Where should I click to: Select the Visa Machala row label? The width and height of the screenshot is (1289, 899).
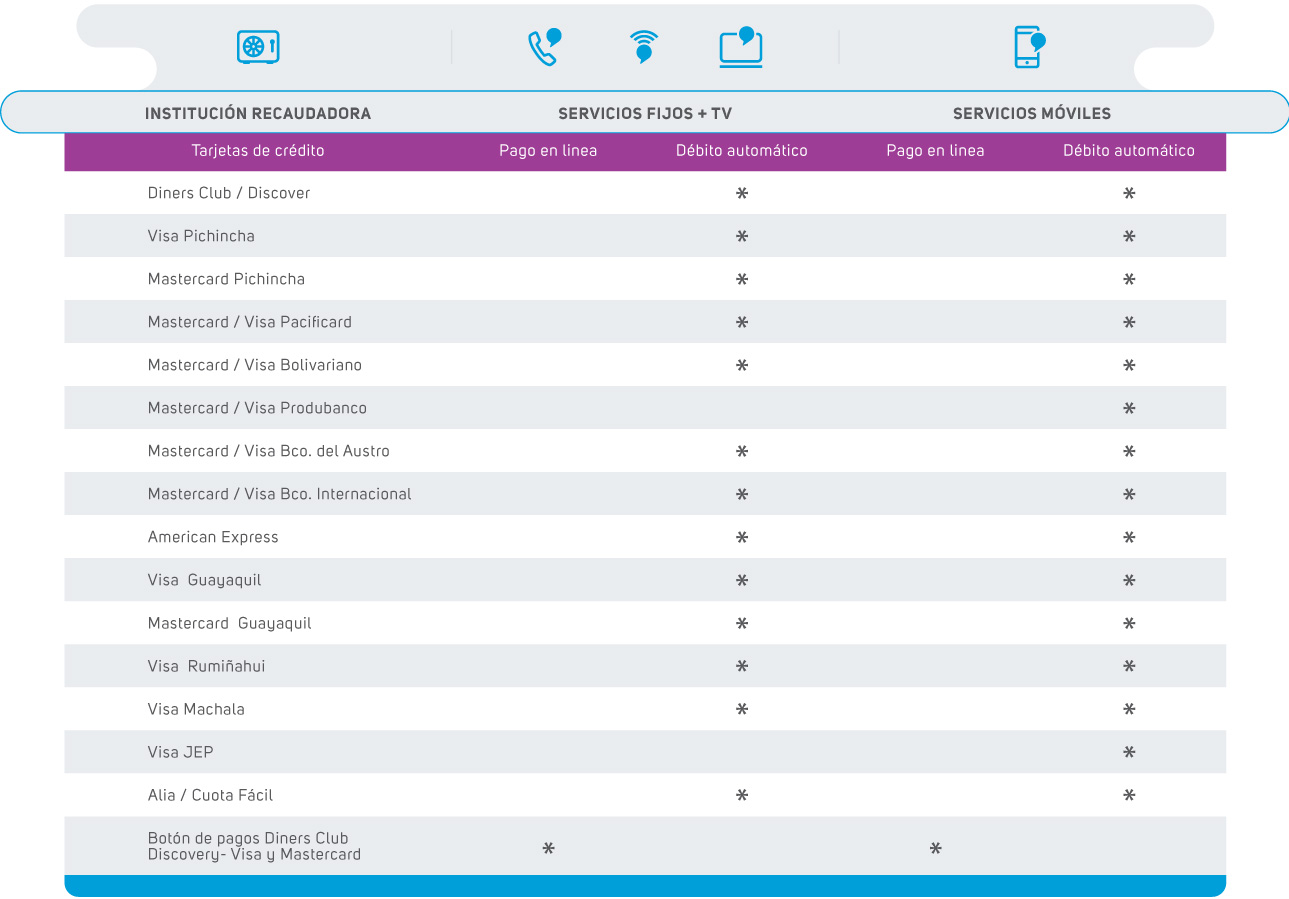(x=196, y=709)
